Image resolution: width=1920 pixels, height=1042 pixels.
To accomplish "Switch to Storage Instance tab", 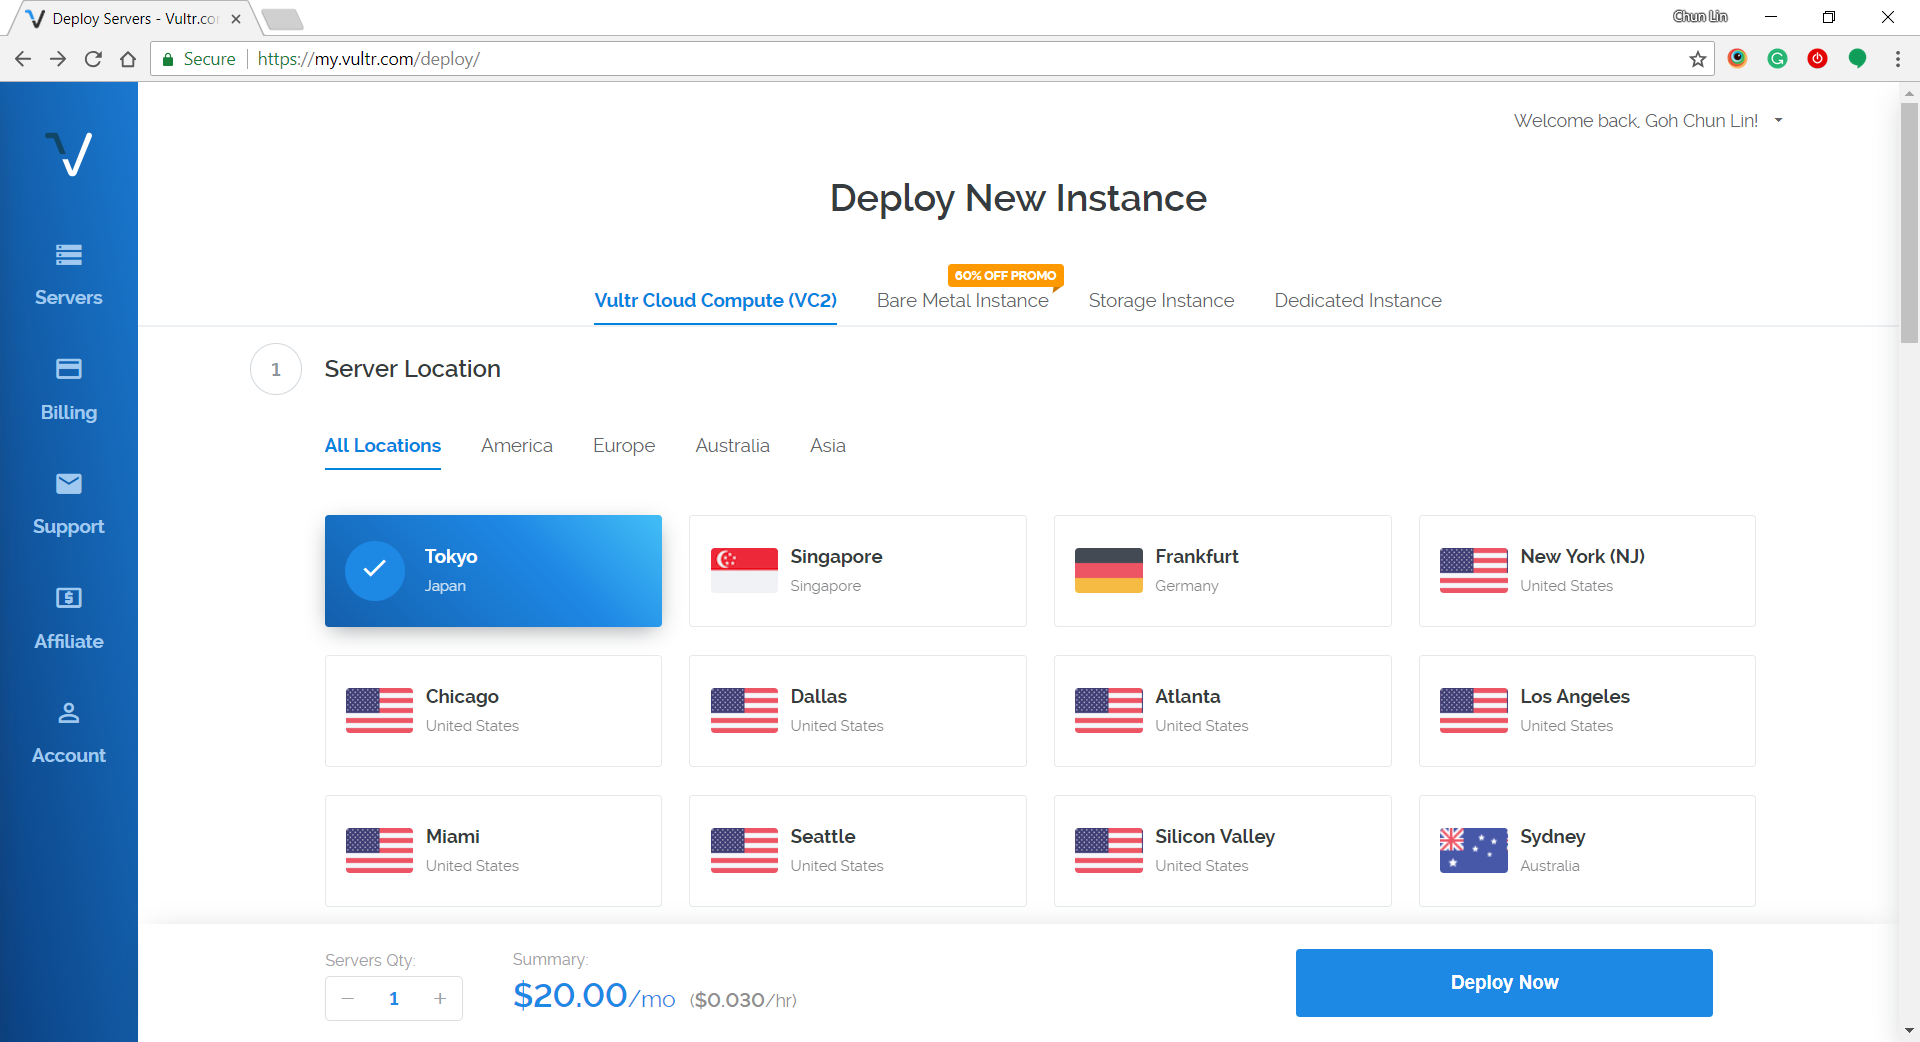I will tap(1160, 301).
